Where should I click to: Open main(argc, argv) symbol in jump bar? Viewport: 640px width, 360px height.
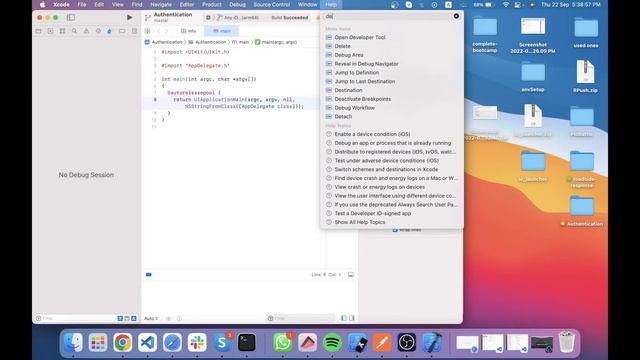[276, 42]
